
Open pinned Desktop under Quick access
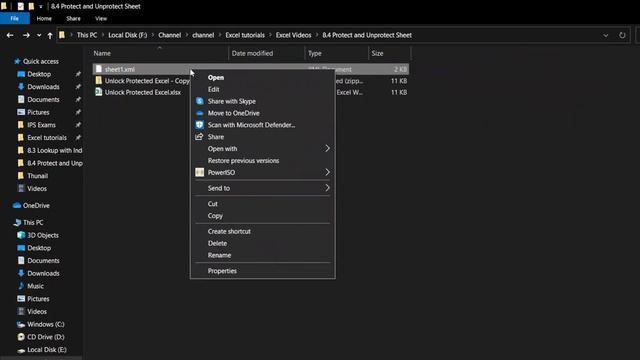(39, 74)
